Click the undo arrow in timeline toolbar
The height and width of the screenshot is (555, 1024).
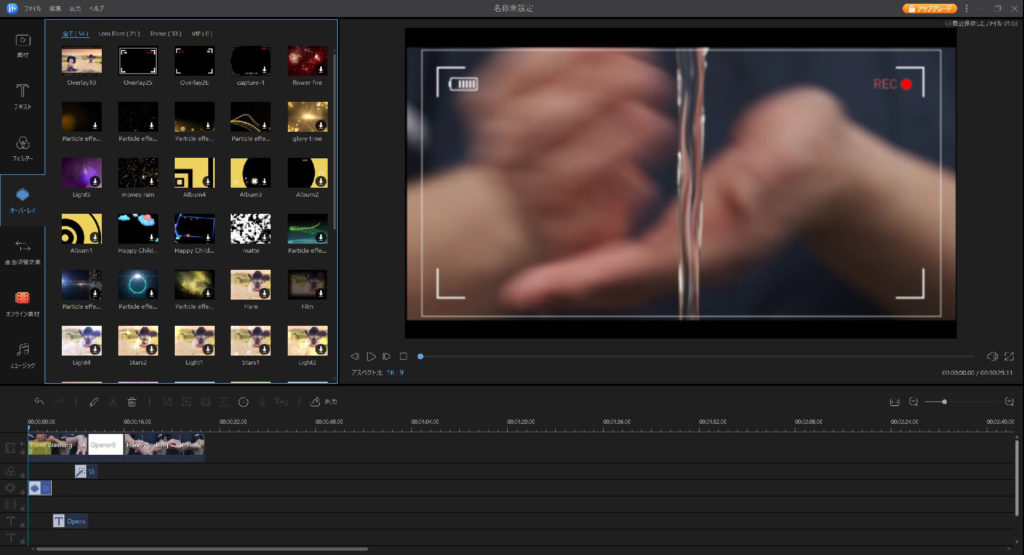tap(39, 402)
